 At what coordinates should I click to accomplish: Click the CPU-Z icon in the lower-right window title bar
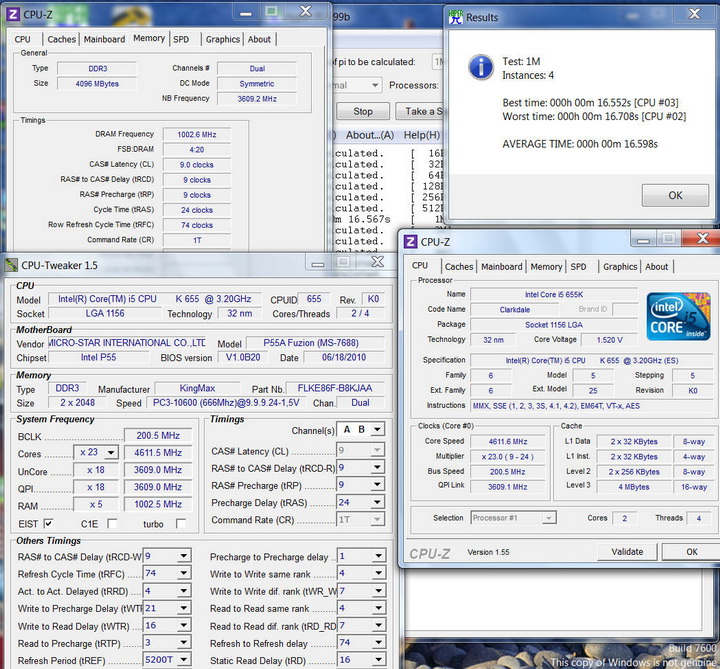click(410, 242)
